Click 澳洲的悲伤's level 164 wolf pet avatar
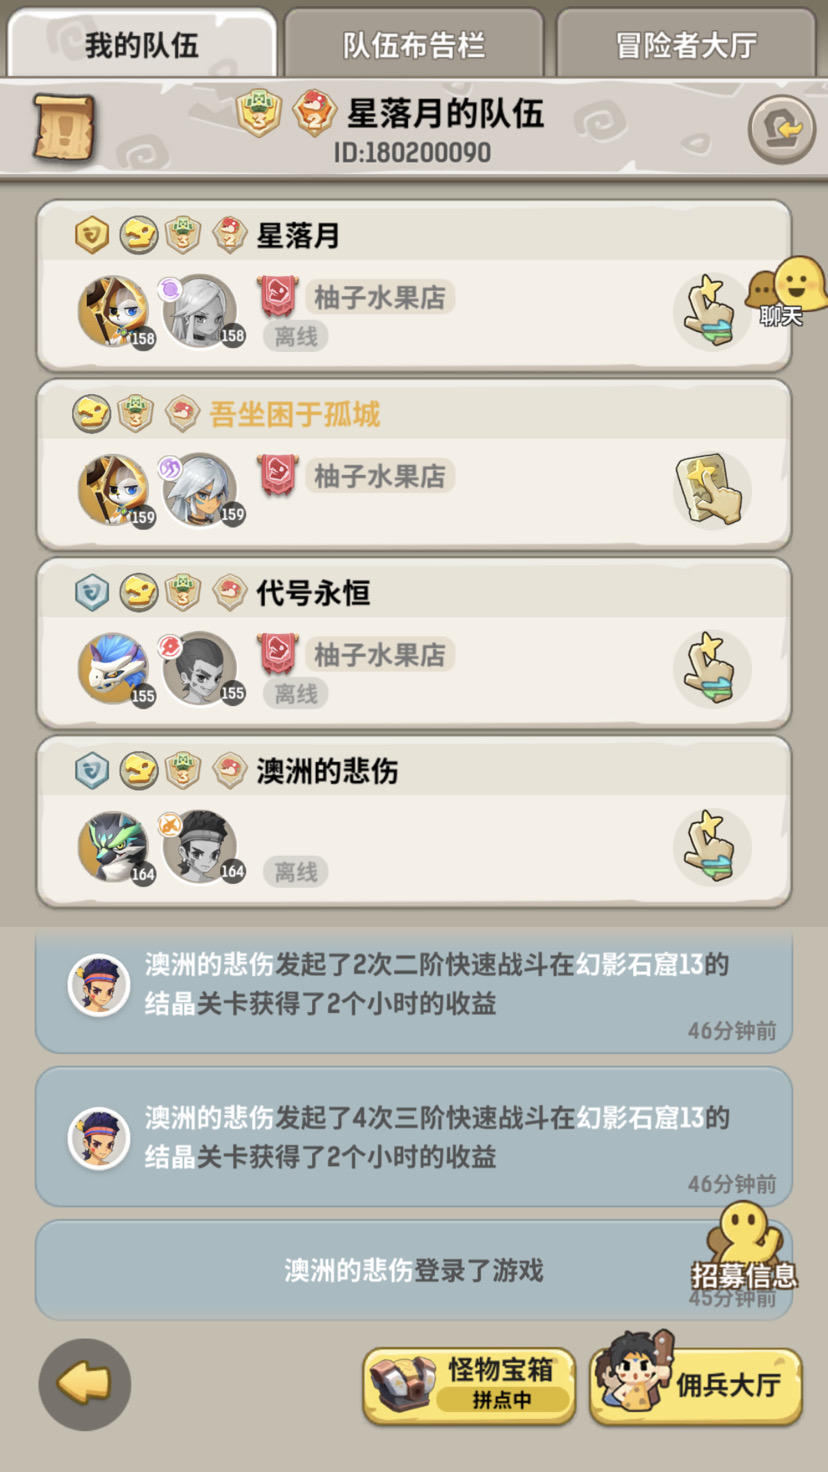 [114, 847]
